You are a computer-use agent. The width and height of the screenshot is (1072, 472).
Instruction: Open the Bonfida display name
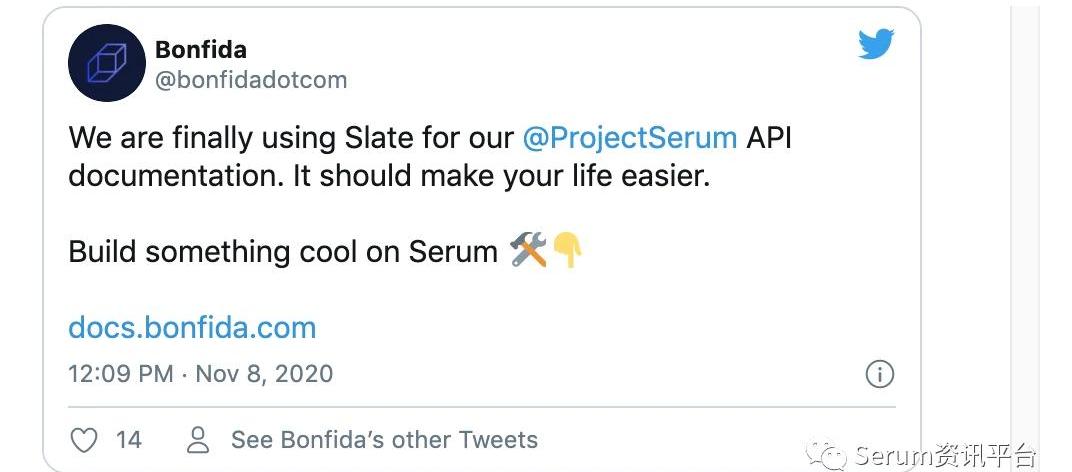(x=201, y=49)
